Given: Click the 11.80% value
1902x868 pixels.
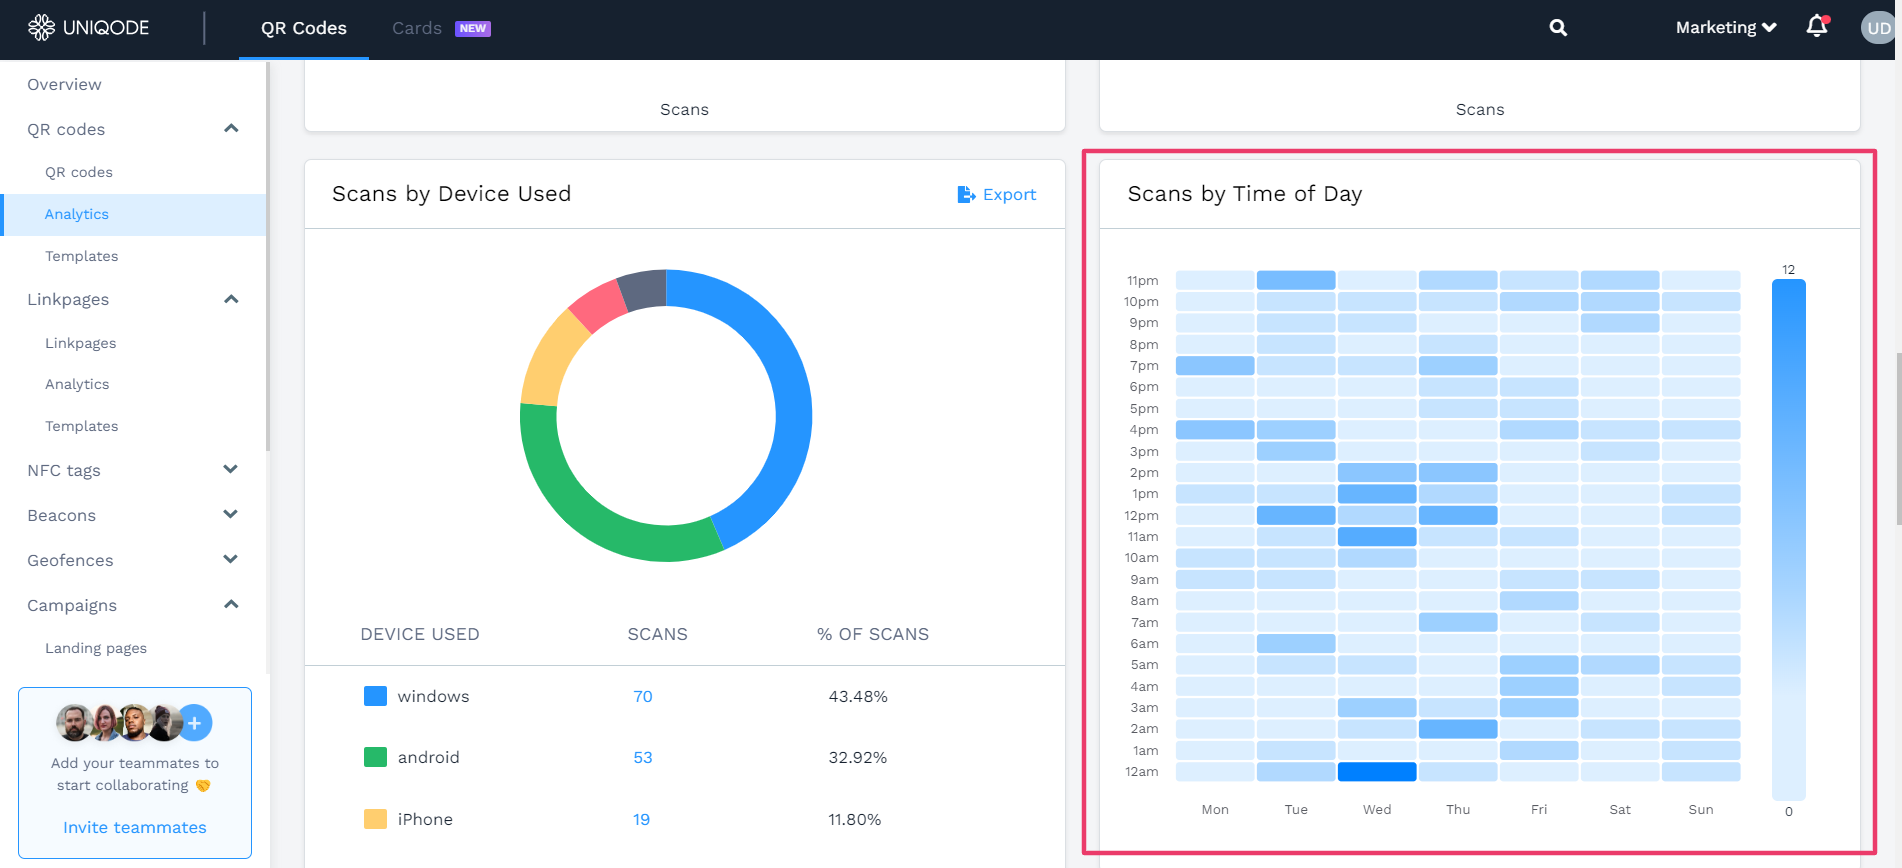Looking at the screenshot, I should click(855, 819).
